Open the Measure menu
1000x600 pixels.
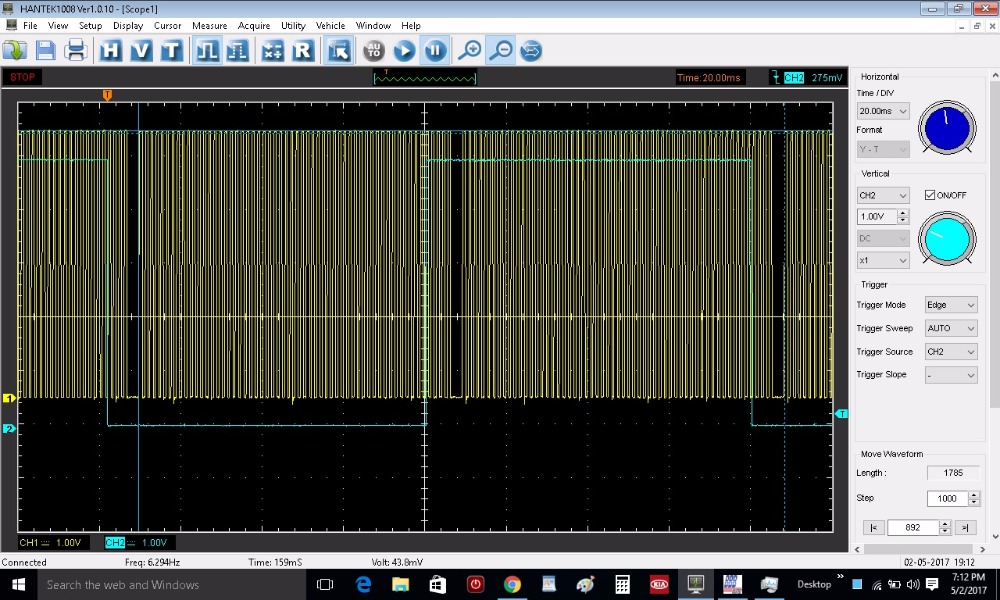point(210,25)
